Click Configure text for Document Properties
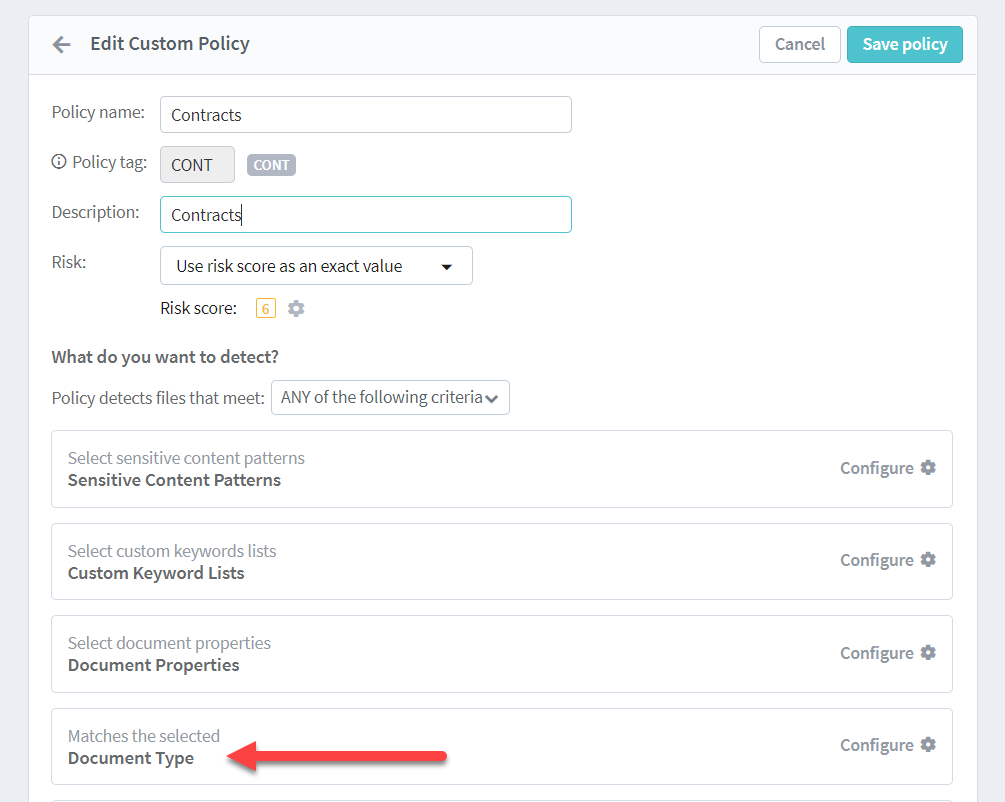Image resolution: width=1005 pixels, height=802 pixels. pyautogui.click(x=876, y=653)
